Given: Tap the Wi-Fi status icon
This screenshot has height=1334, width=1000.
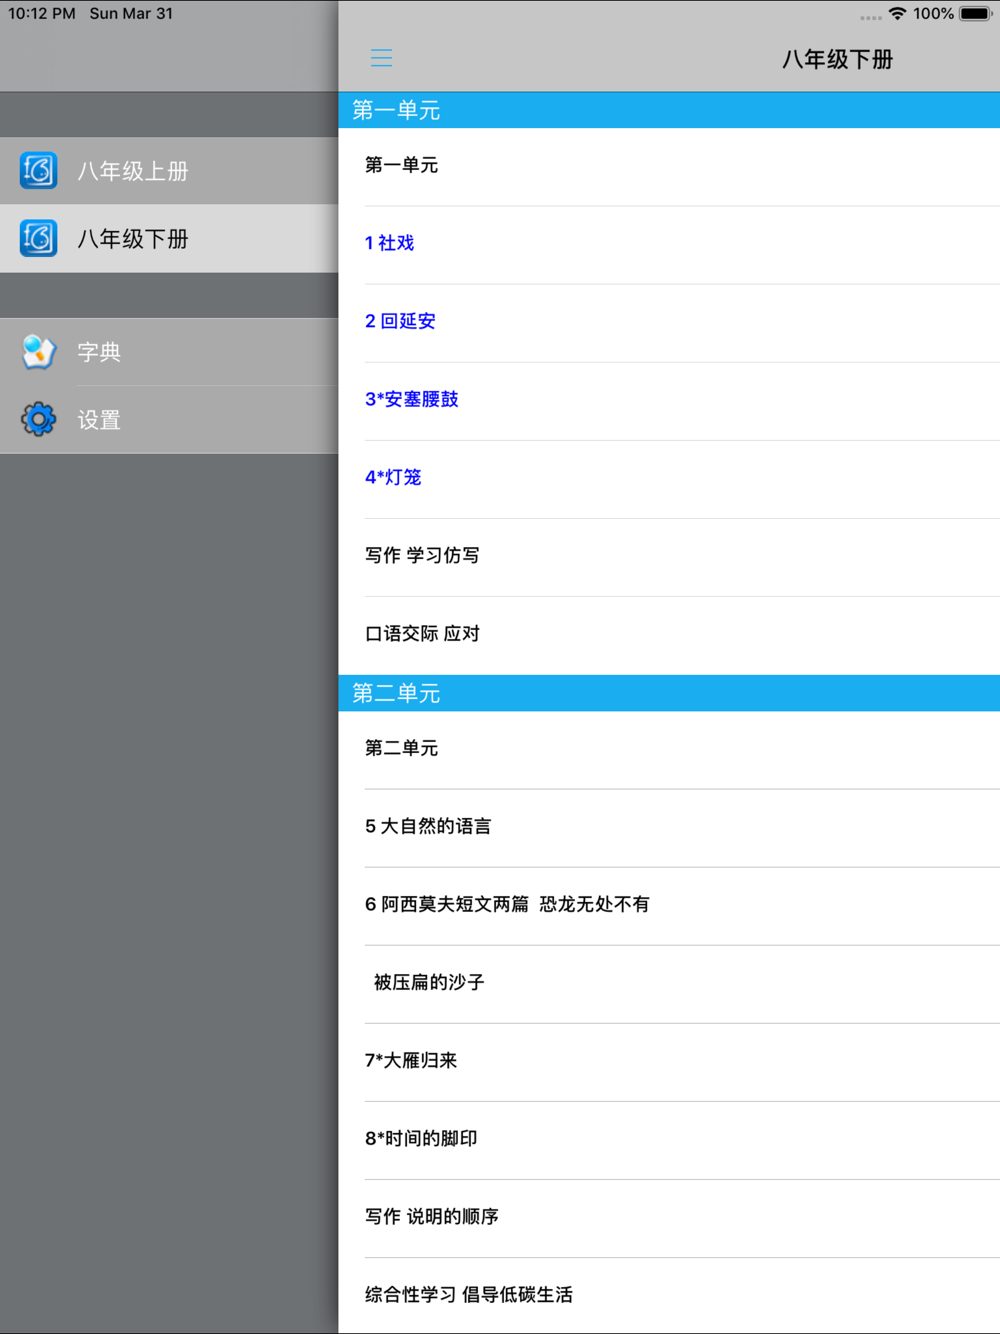Looking at the screenshot, I should [x=897, y=14].
